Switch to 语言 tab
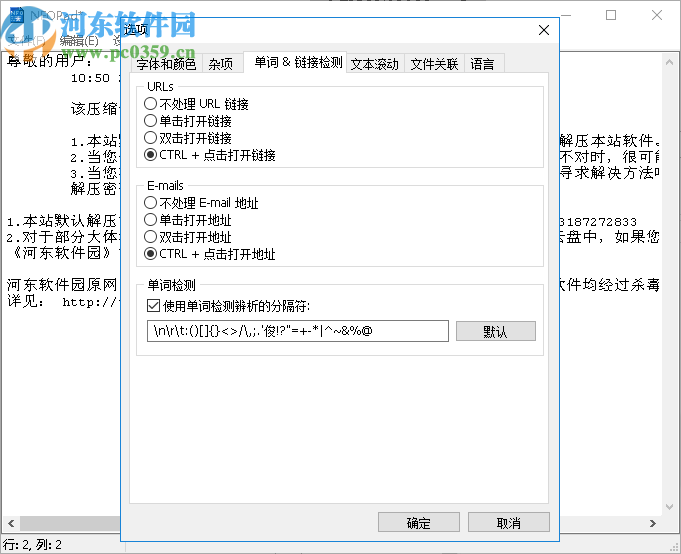 (483, 64)
